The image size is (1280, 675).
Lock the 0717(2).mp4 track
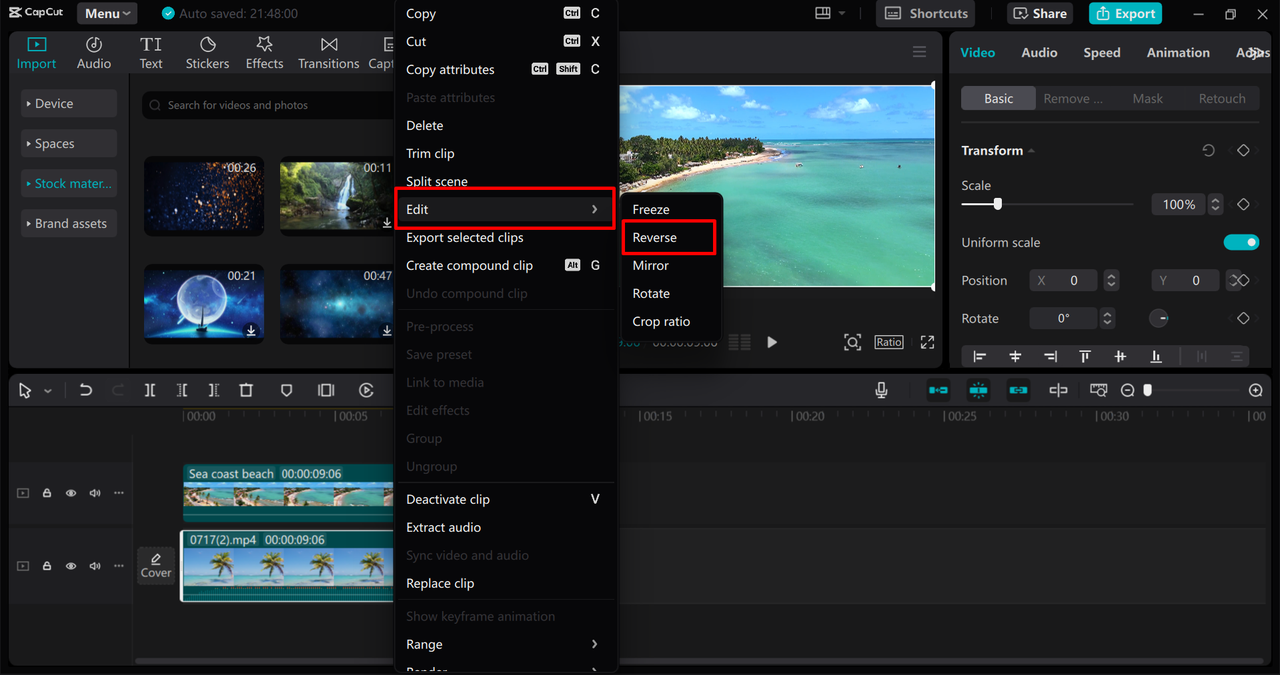pyautogui.click(x=47, y=566)
